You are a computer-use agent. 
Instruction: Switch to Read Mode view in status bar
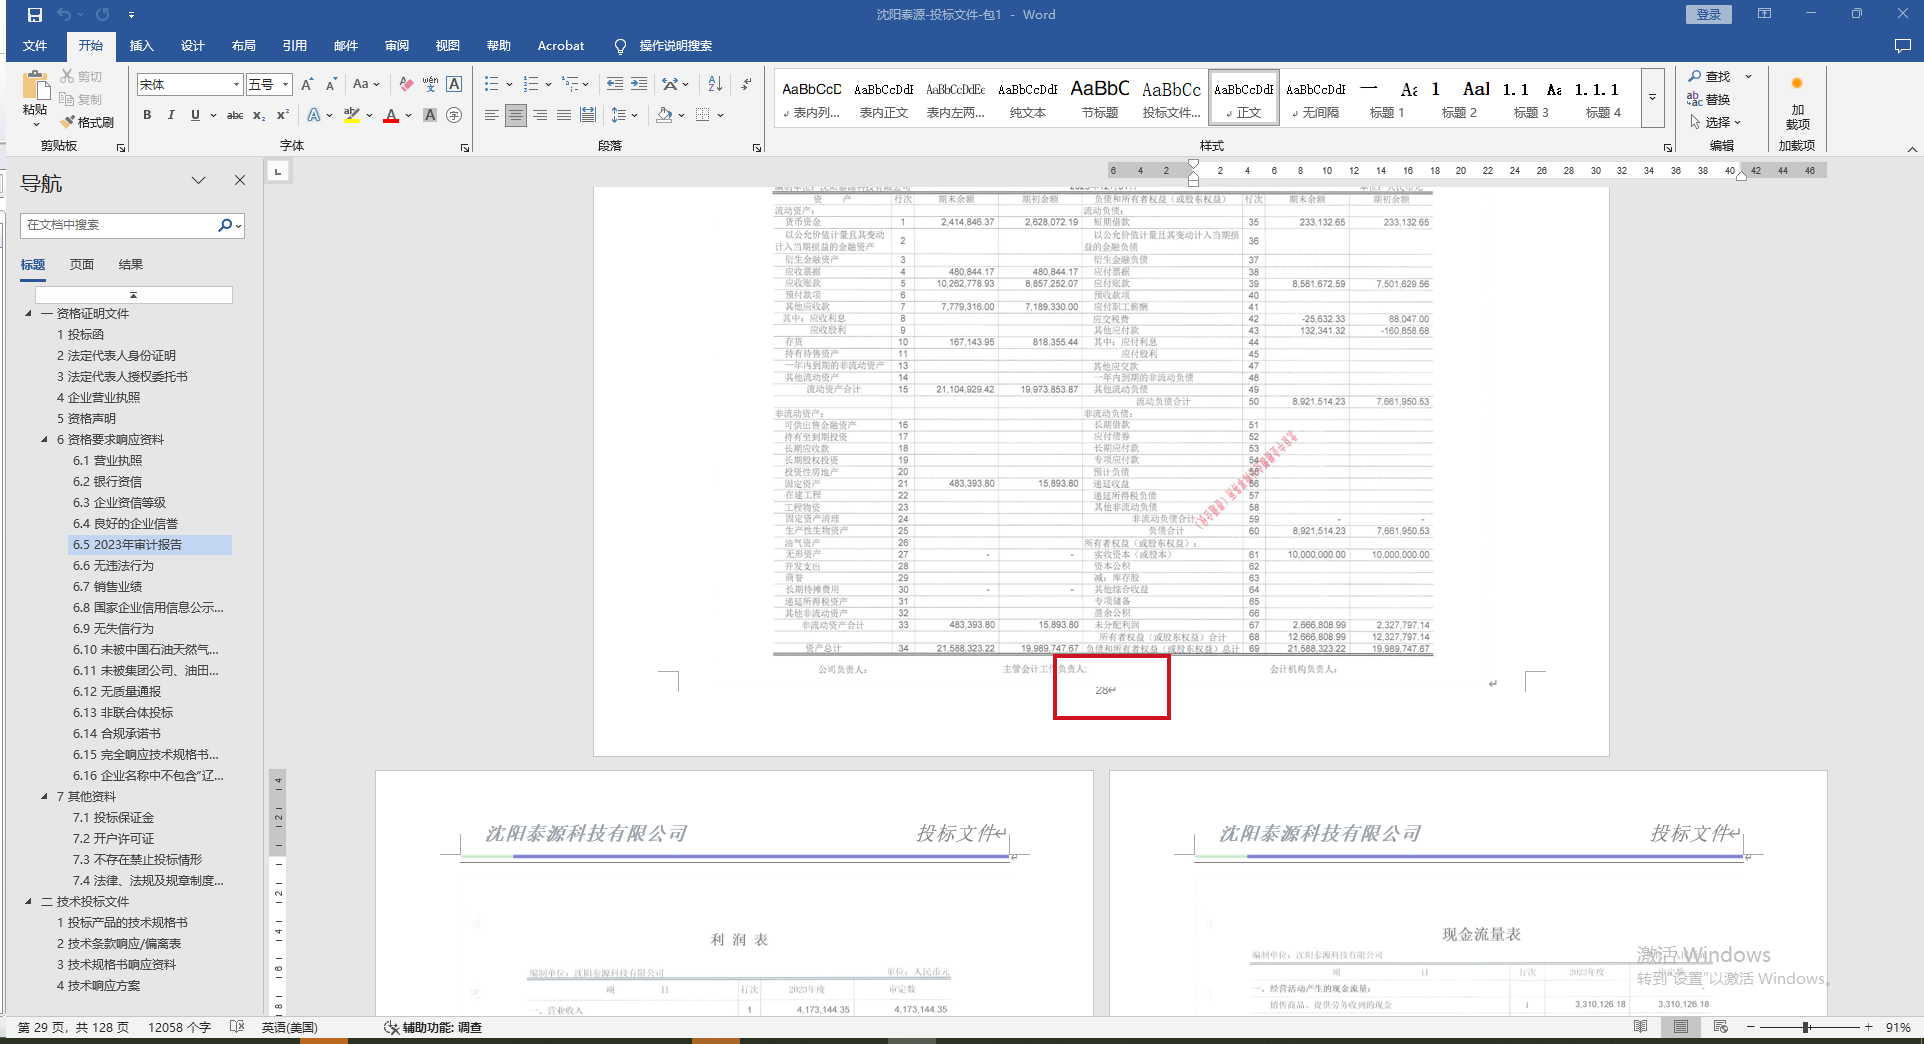[x=1640, y=1027]
